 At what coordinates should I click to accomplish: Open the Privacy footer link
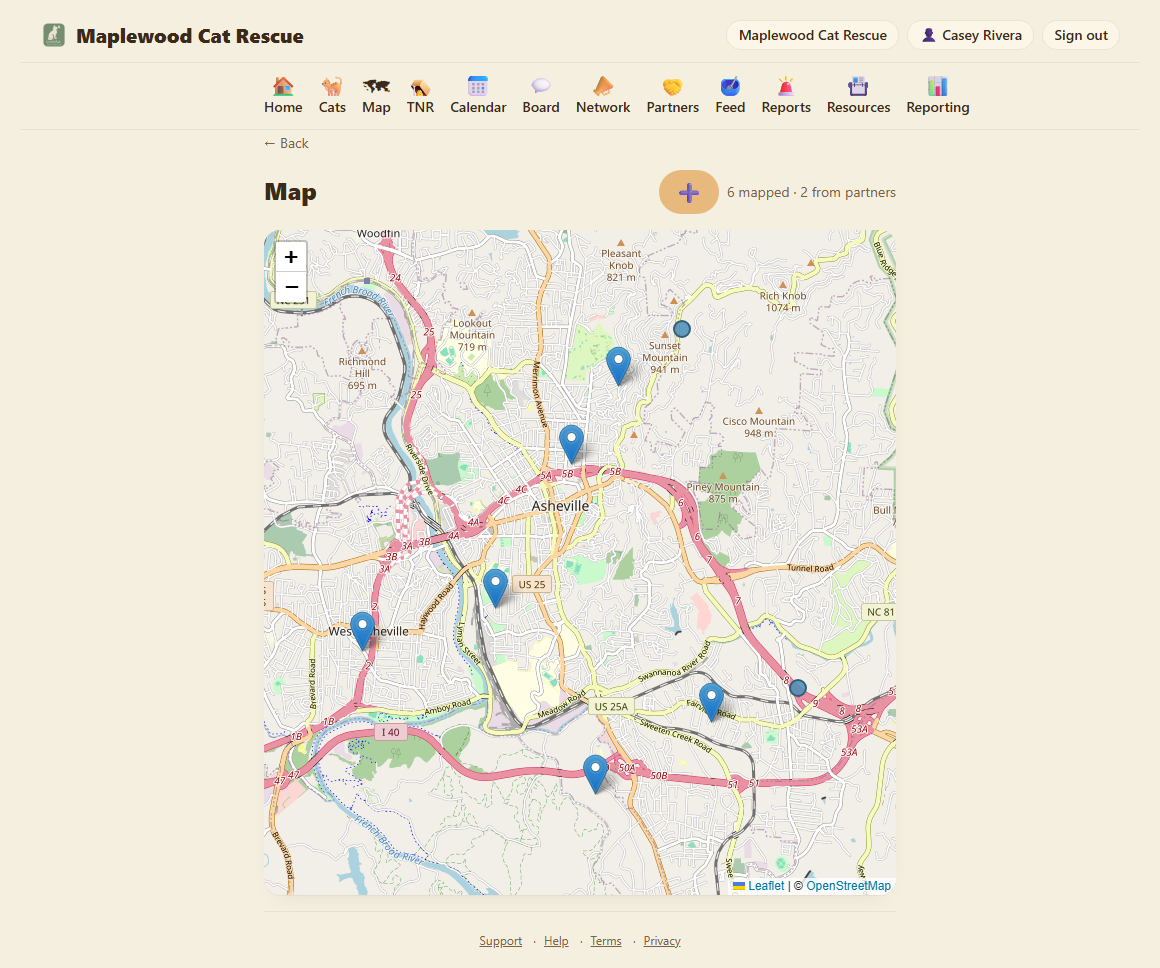[x=662, y=941]
